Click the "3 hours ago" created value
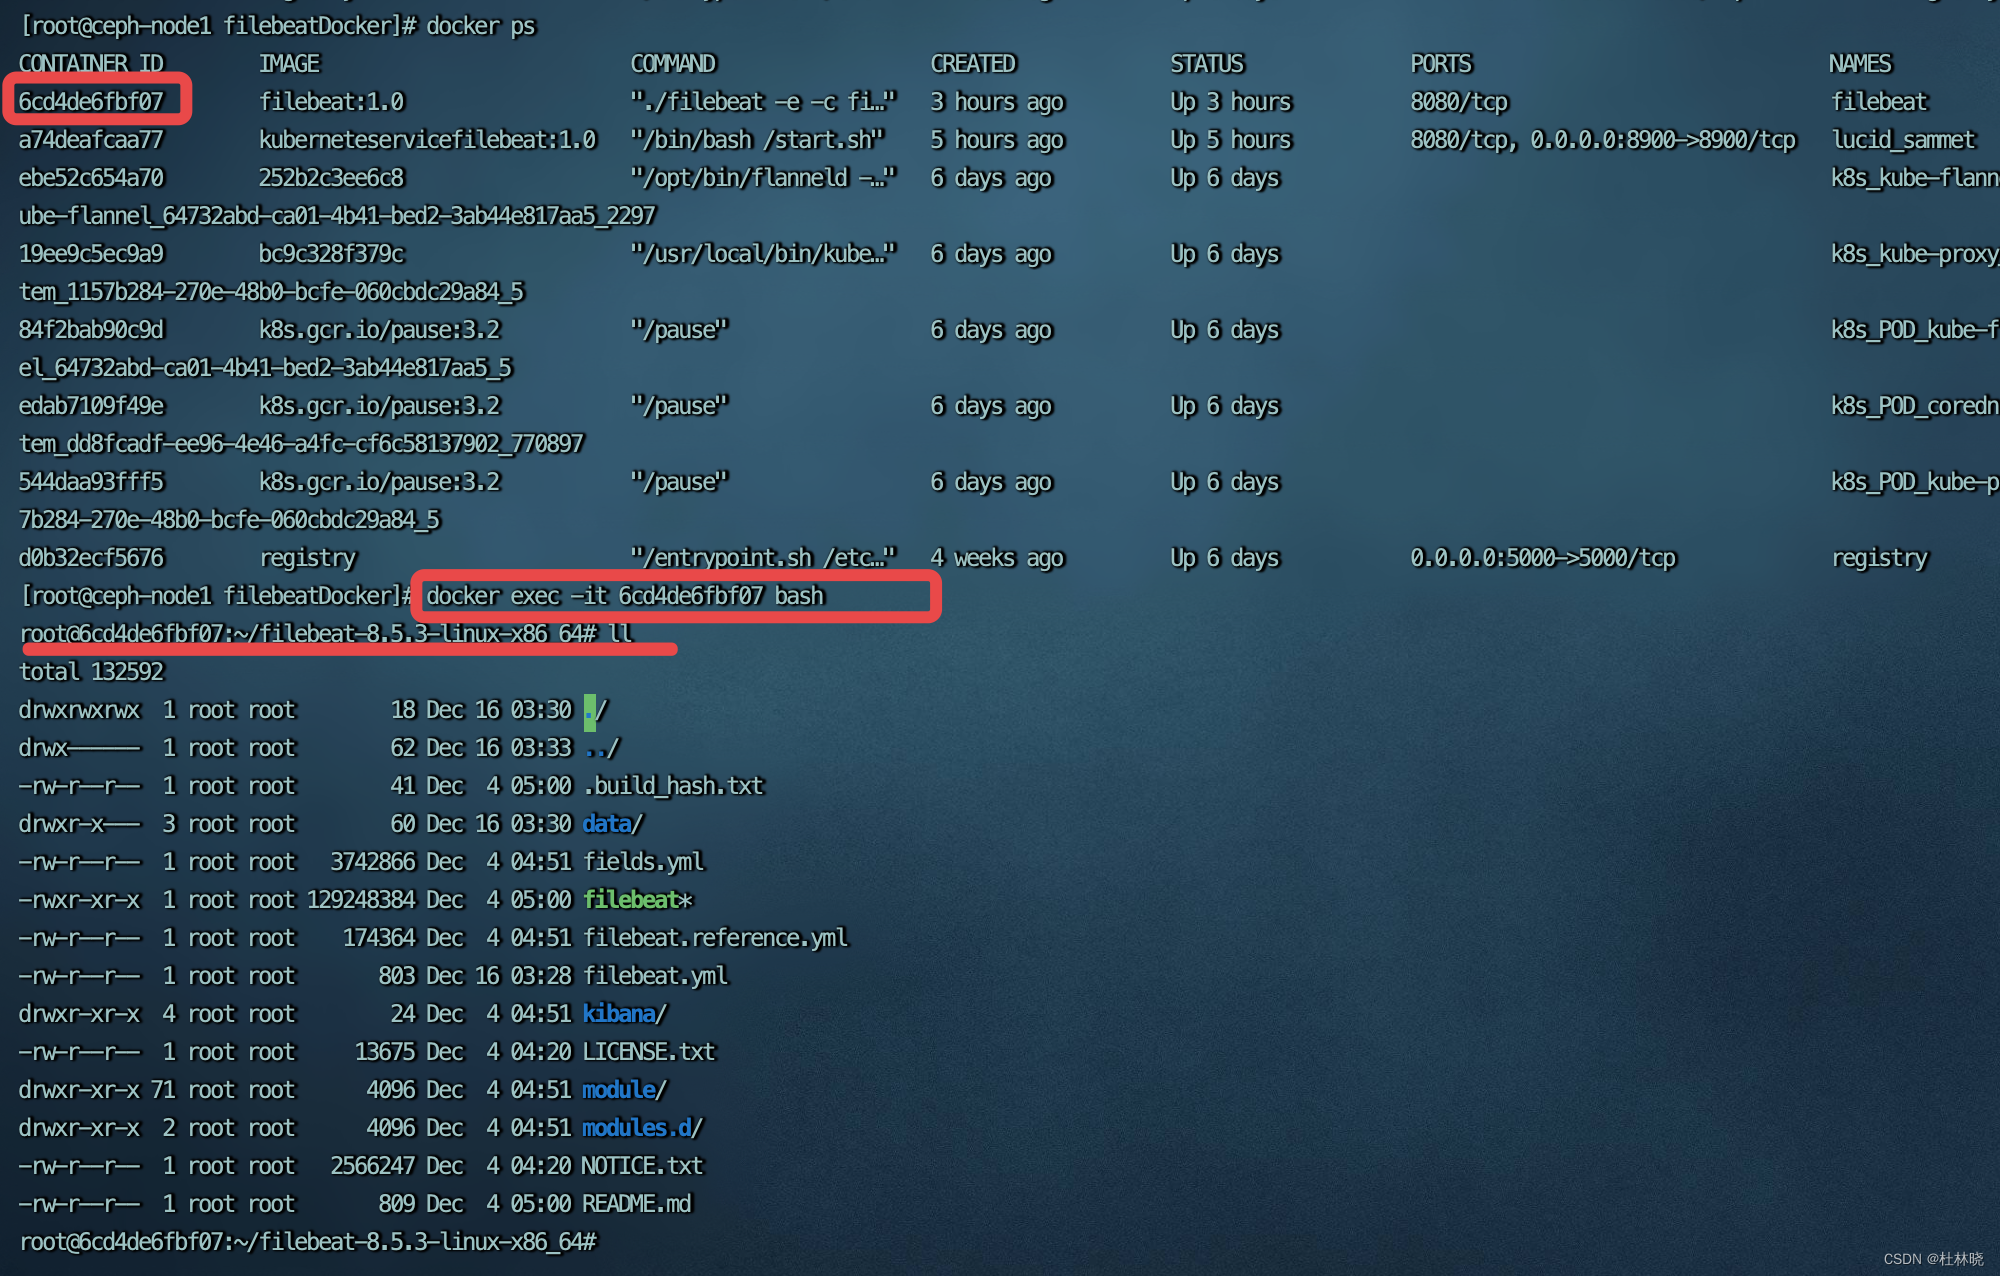The height and width of the screenshot is (1276, 2000). click(997, 101)
